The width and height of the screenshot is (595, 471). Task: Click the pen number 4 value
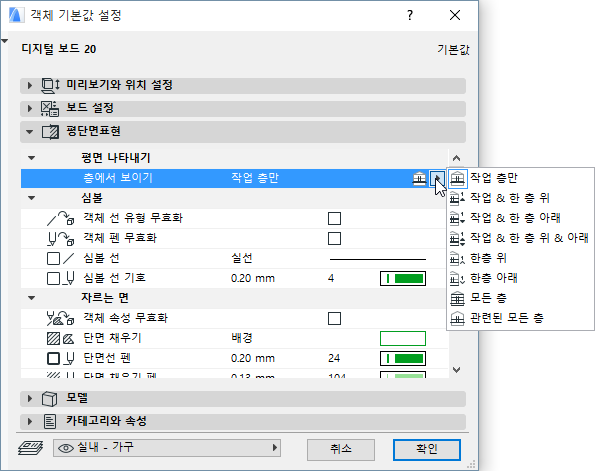331,279
